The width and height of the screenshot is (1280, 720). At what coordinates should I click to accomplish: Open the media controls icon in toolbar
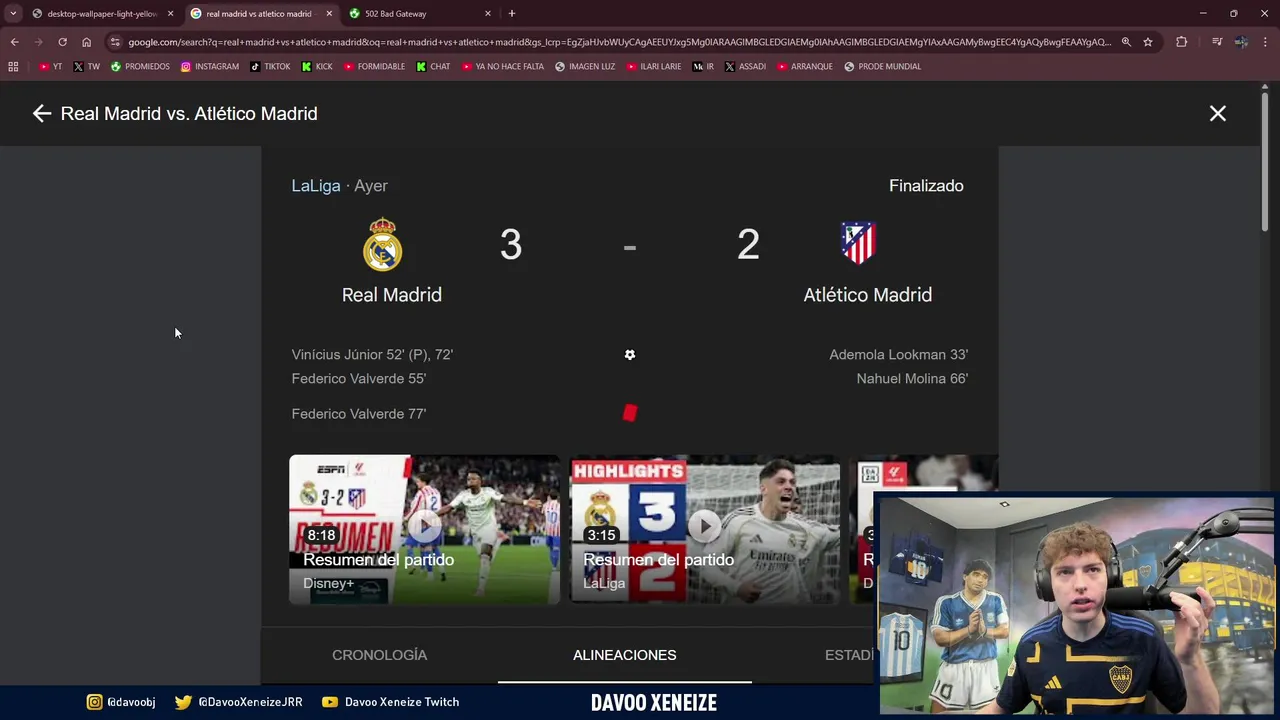[x=1217, y=42]
